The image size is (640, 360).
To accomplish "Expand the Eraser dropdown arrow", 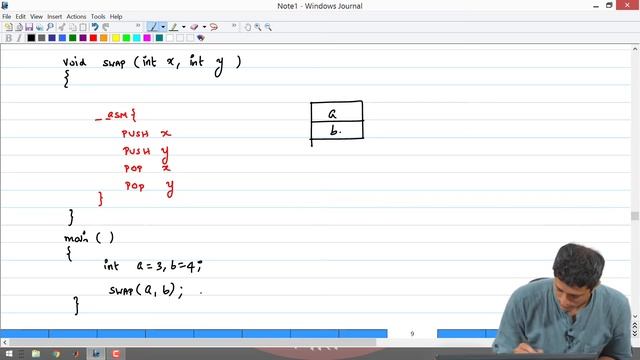I will coord(204,27).
